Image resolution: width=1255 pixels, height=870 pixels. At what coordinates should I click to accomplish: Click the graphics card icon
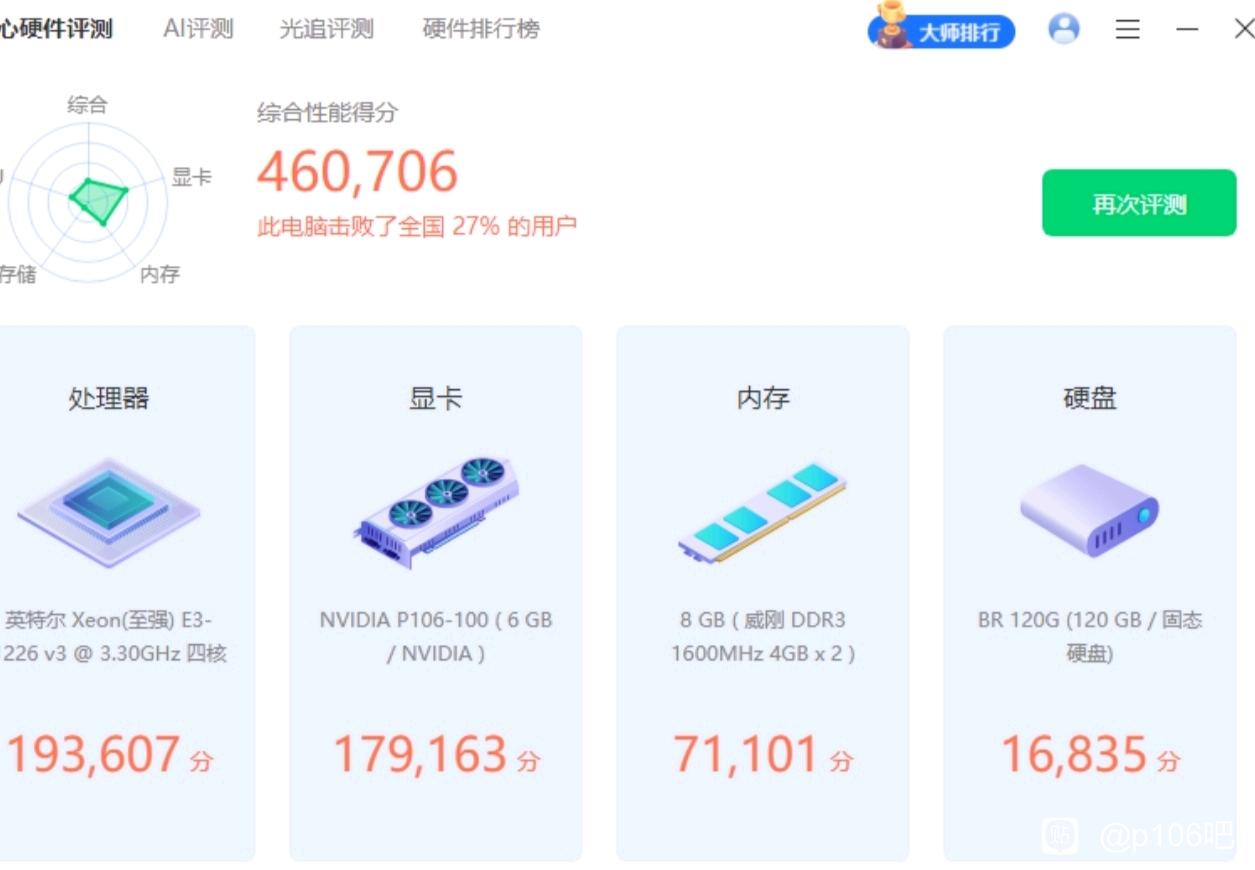(436, 513)
